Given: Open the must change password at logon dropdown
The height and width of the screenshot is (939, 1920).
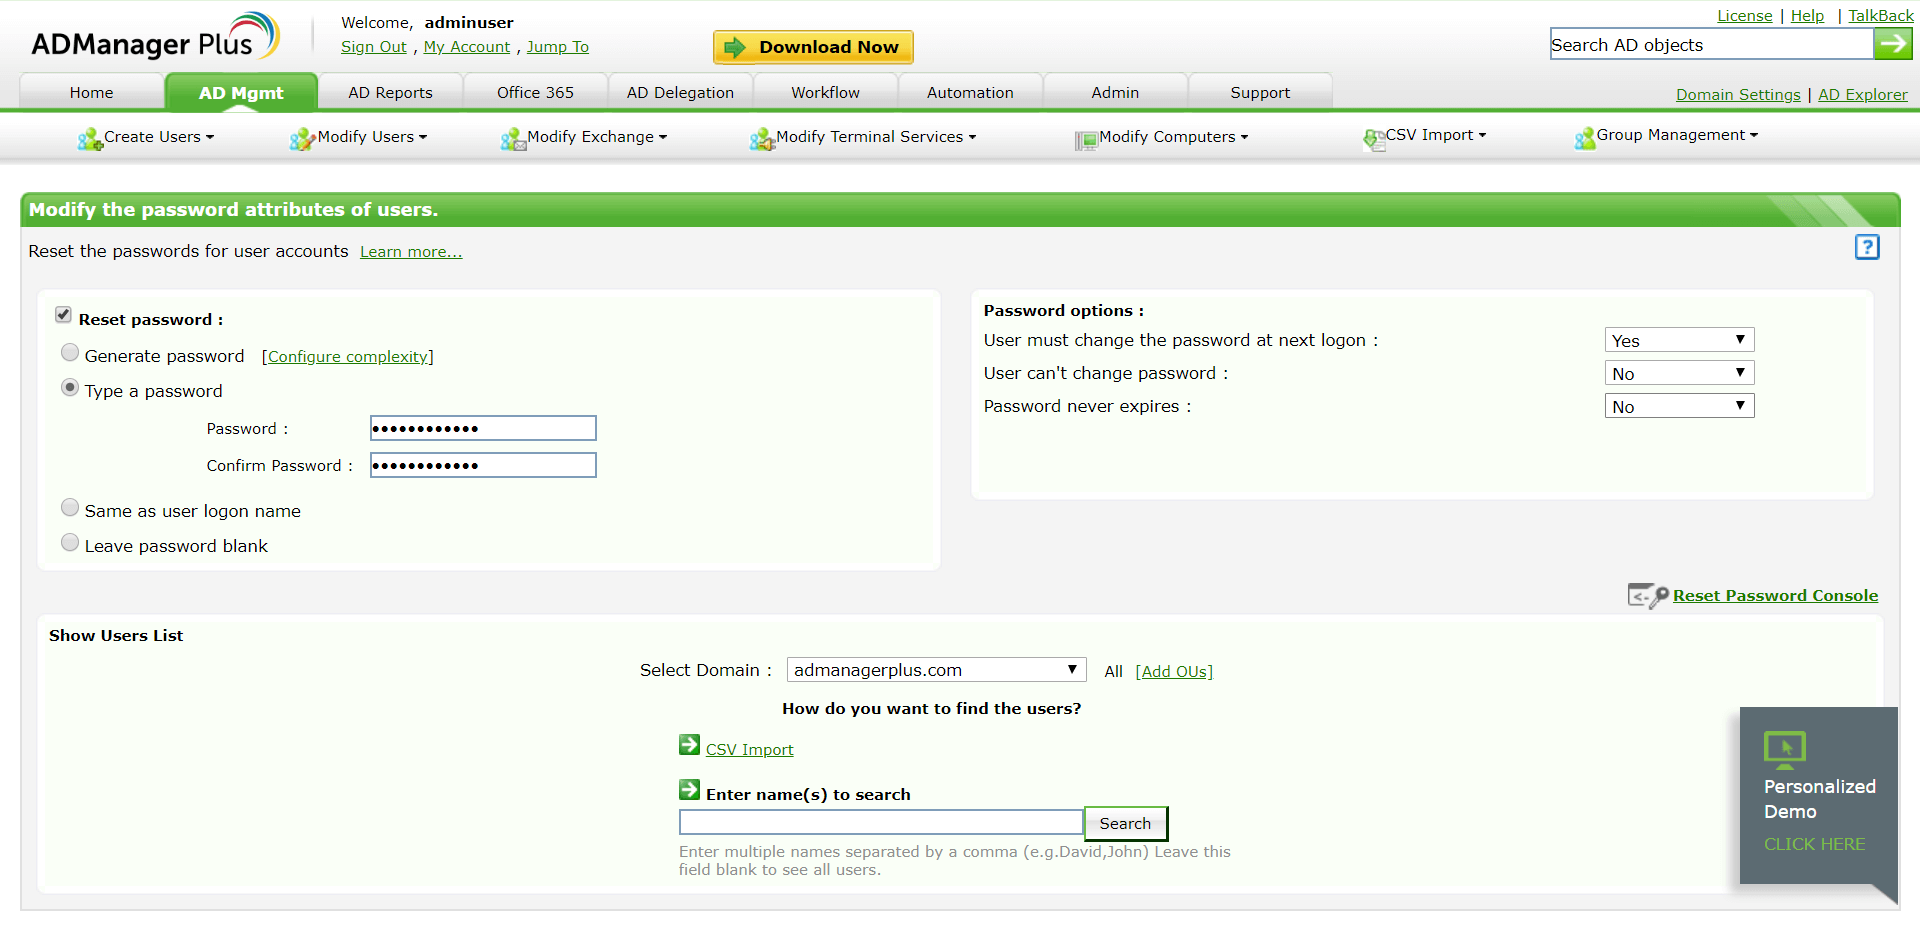Looking at the screenshot, I should (1679, 340).
